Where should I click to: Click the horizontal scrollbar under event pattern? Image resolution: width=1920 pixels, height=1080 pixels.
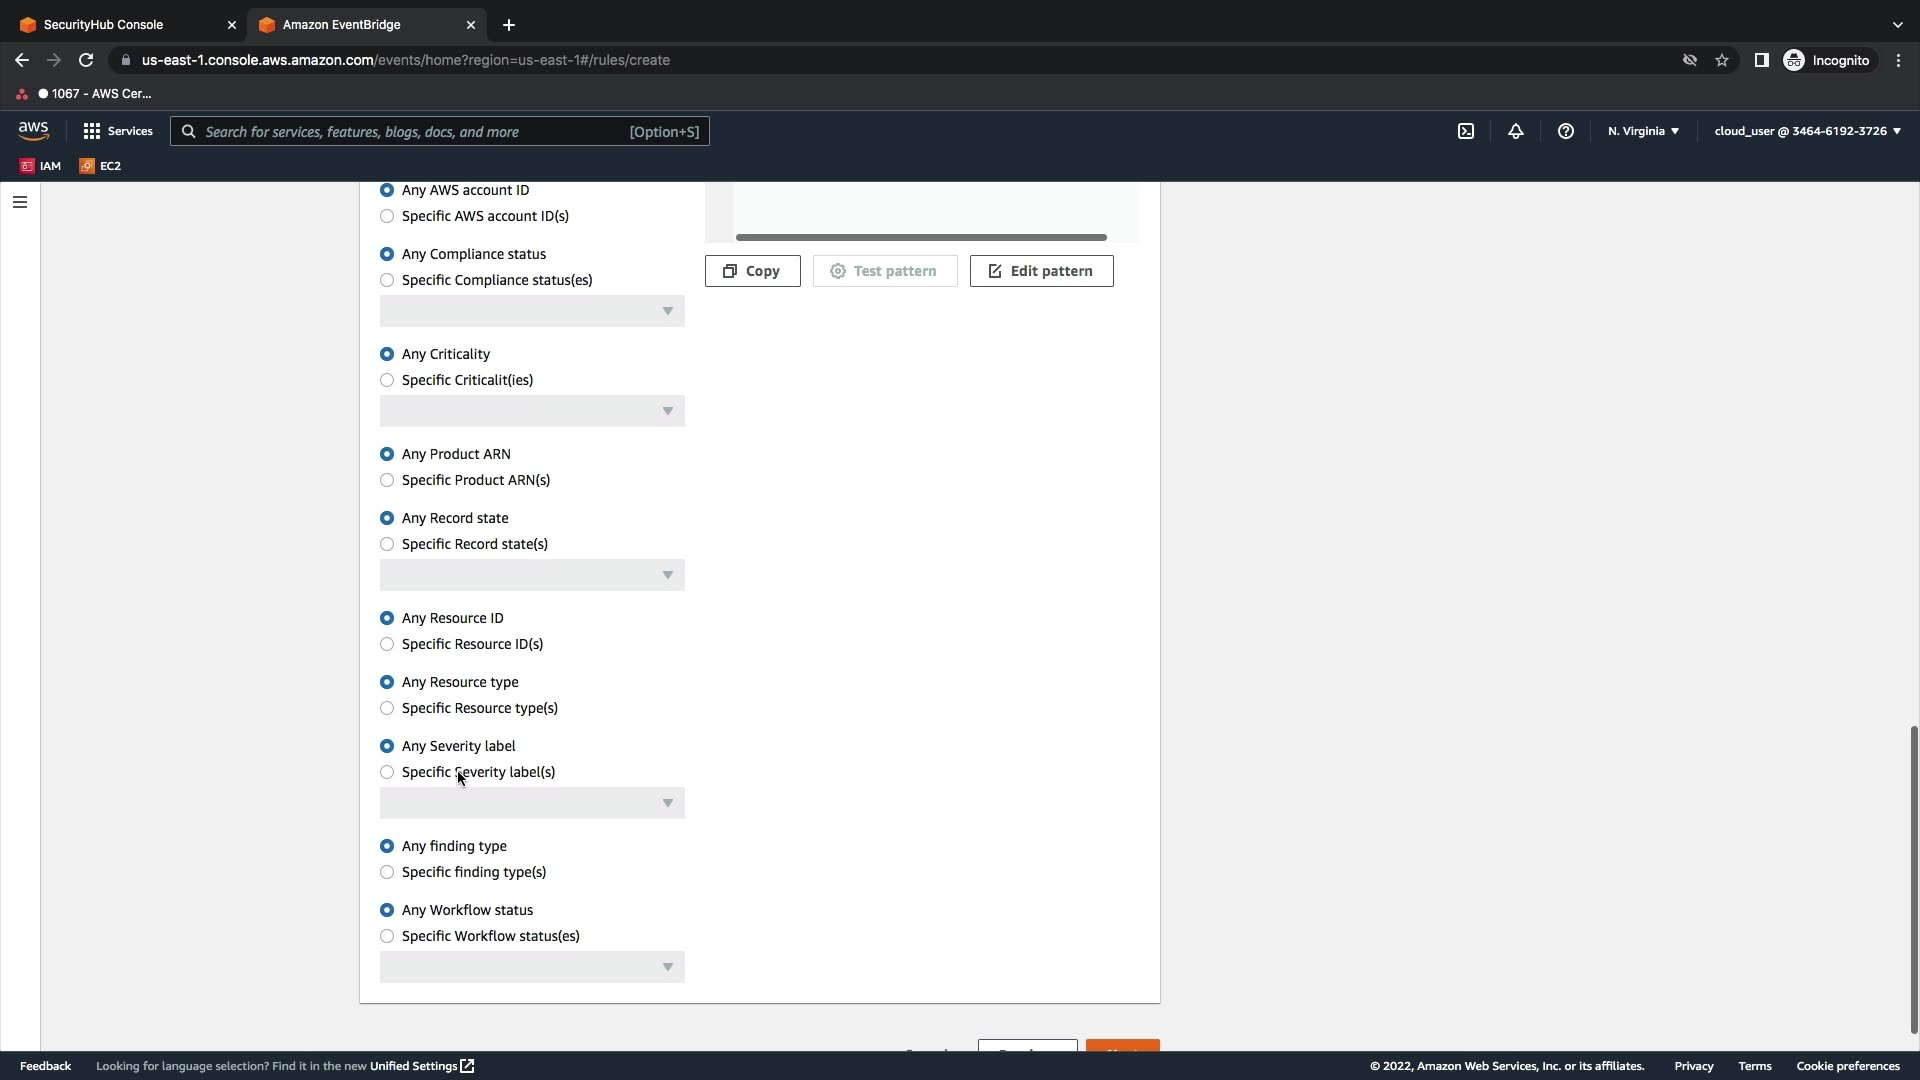921,237
